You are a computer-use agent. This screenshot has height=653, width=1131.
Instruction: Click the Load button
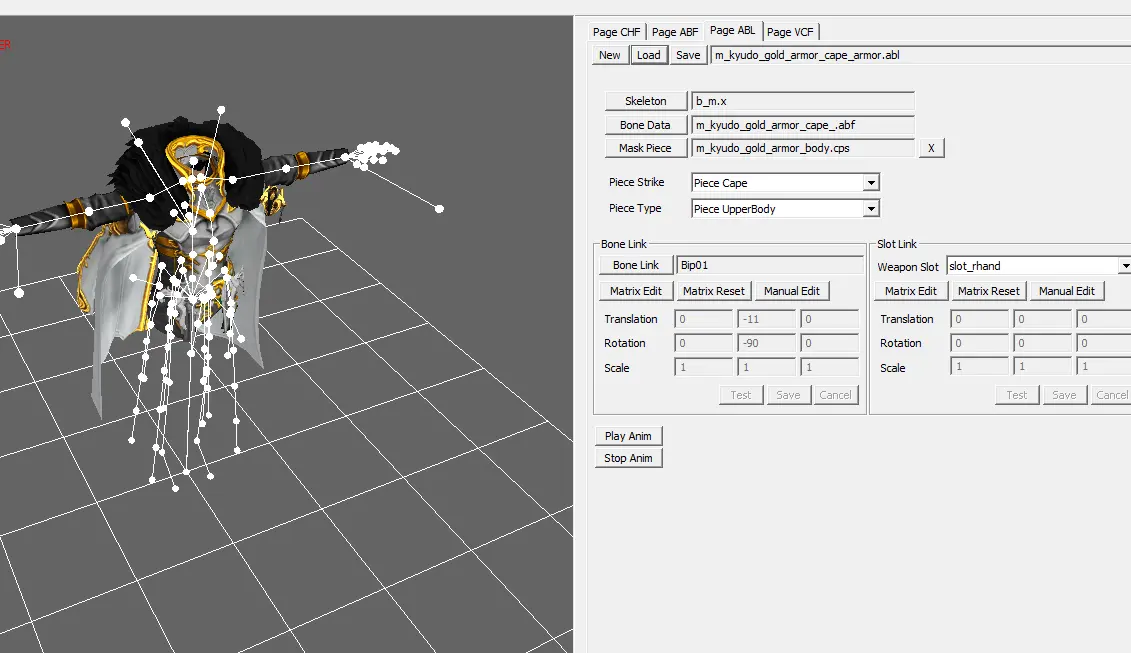[x=648, y=55]
